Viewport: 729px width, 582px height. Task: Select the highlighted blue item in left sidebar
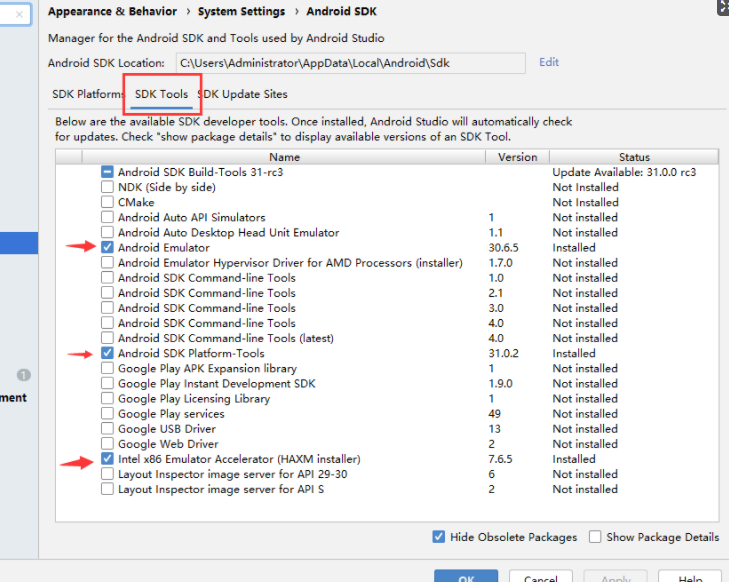coord(19,243)
